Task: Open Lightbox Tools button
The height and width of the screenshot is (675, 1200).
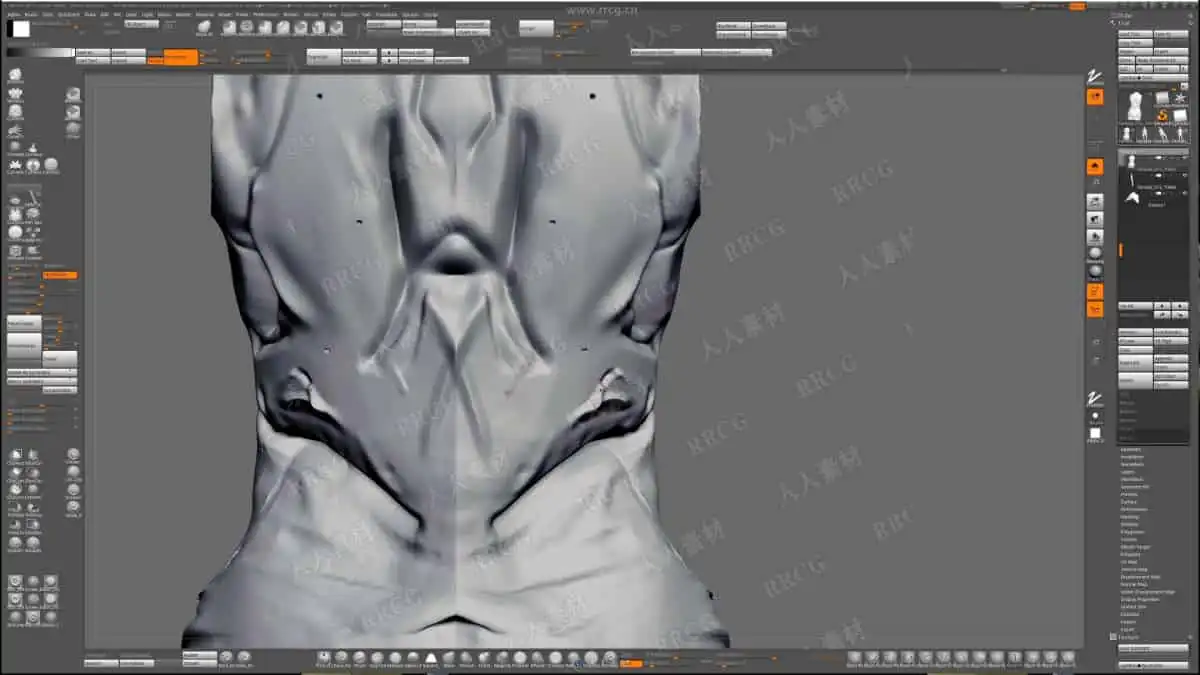Action: click(x=1153, y=77)
